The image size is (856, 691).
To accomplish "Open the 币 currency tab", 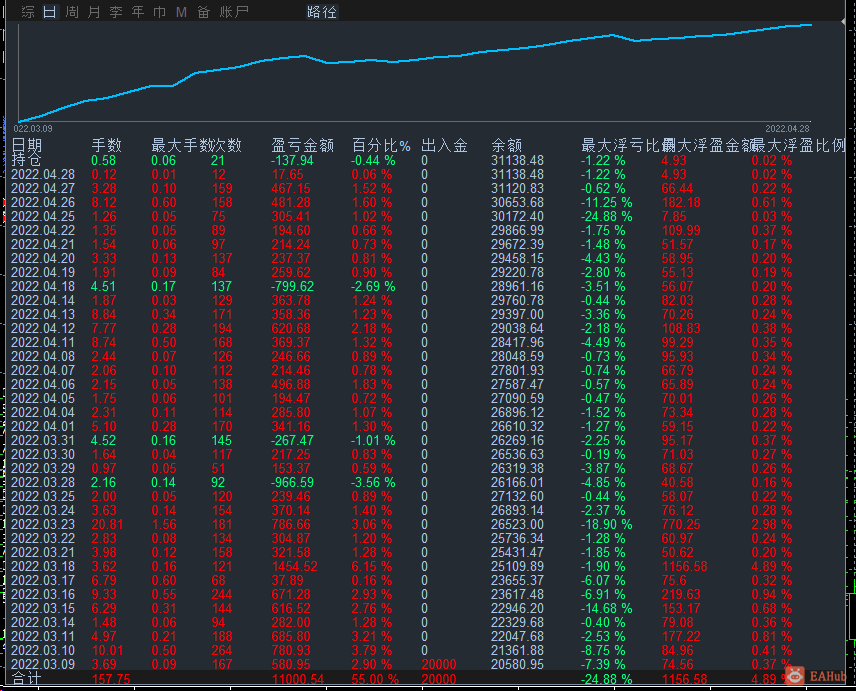I will [159, 11].
